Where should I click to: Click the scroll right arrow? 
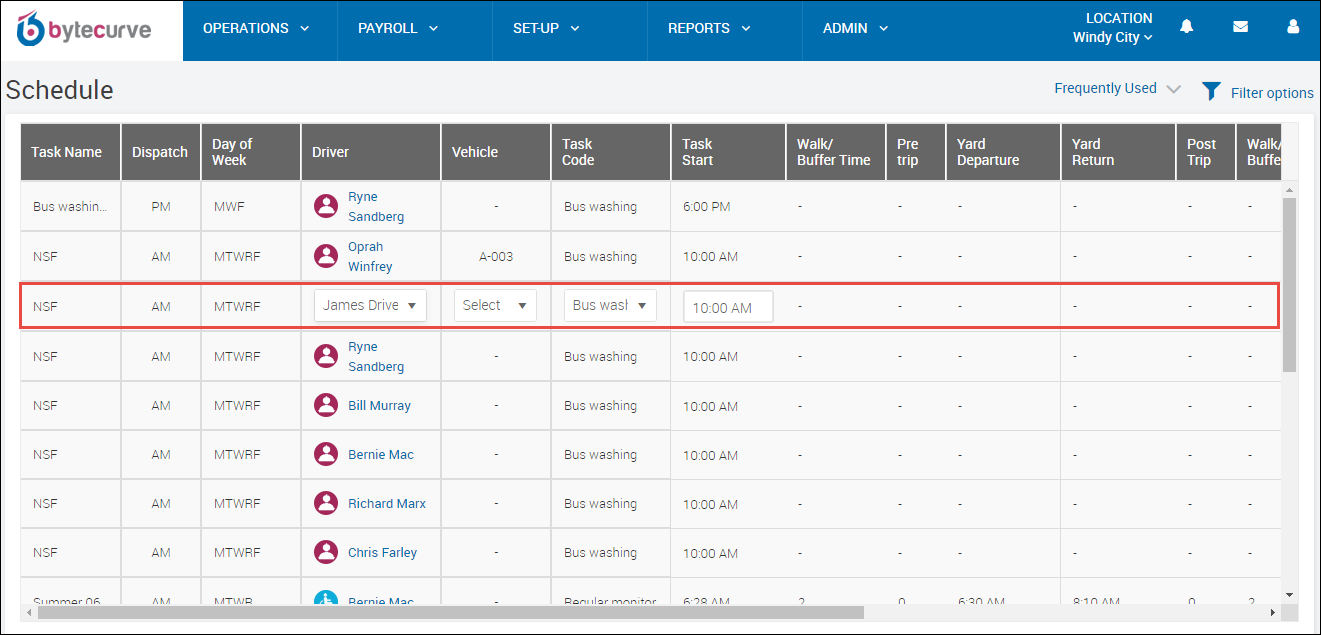(x=1273, y=612)
